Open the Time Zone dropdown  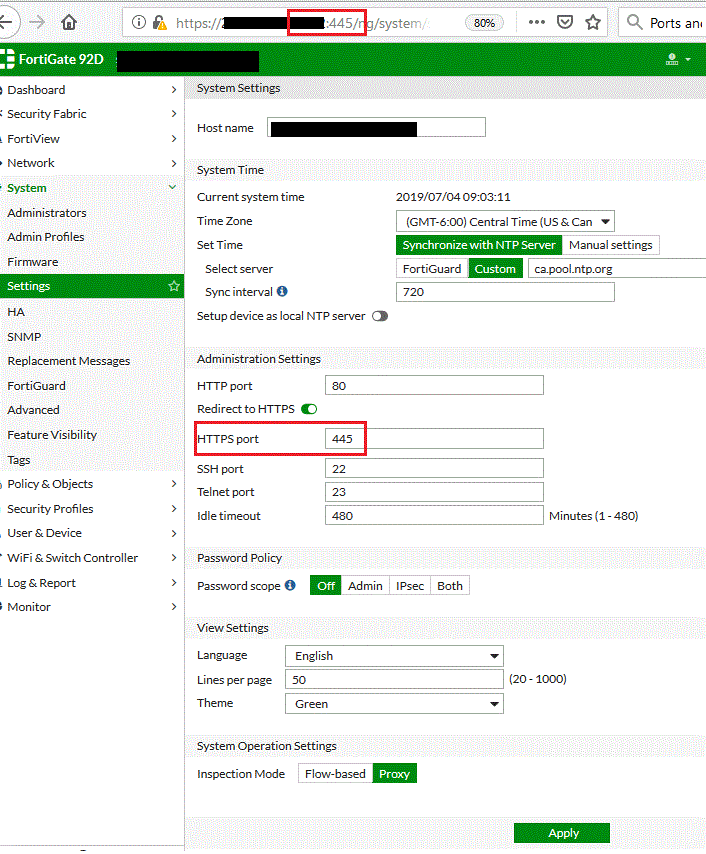(505, 221)
